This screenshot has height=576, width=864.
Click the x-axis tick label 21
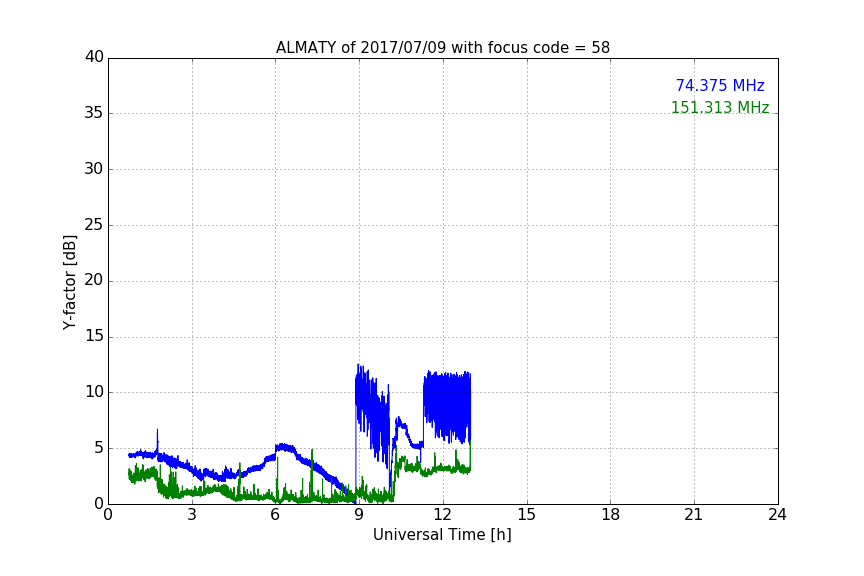[x=694, y=515]
